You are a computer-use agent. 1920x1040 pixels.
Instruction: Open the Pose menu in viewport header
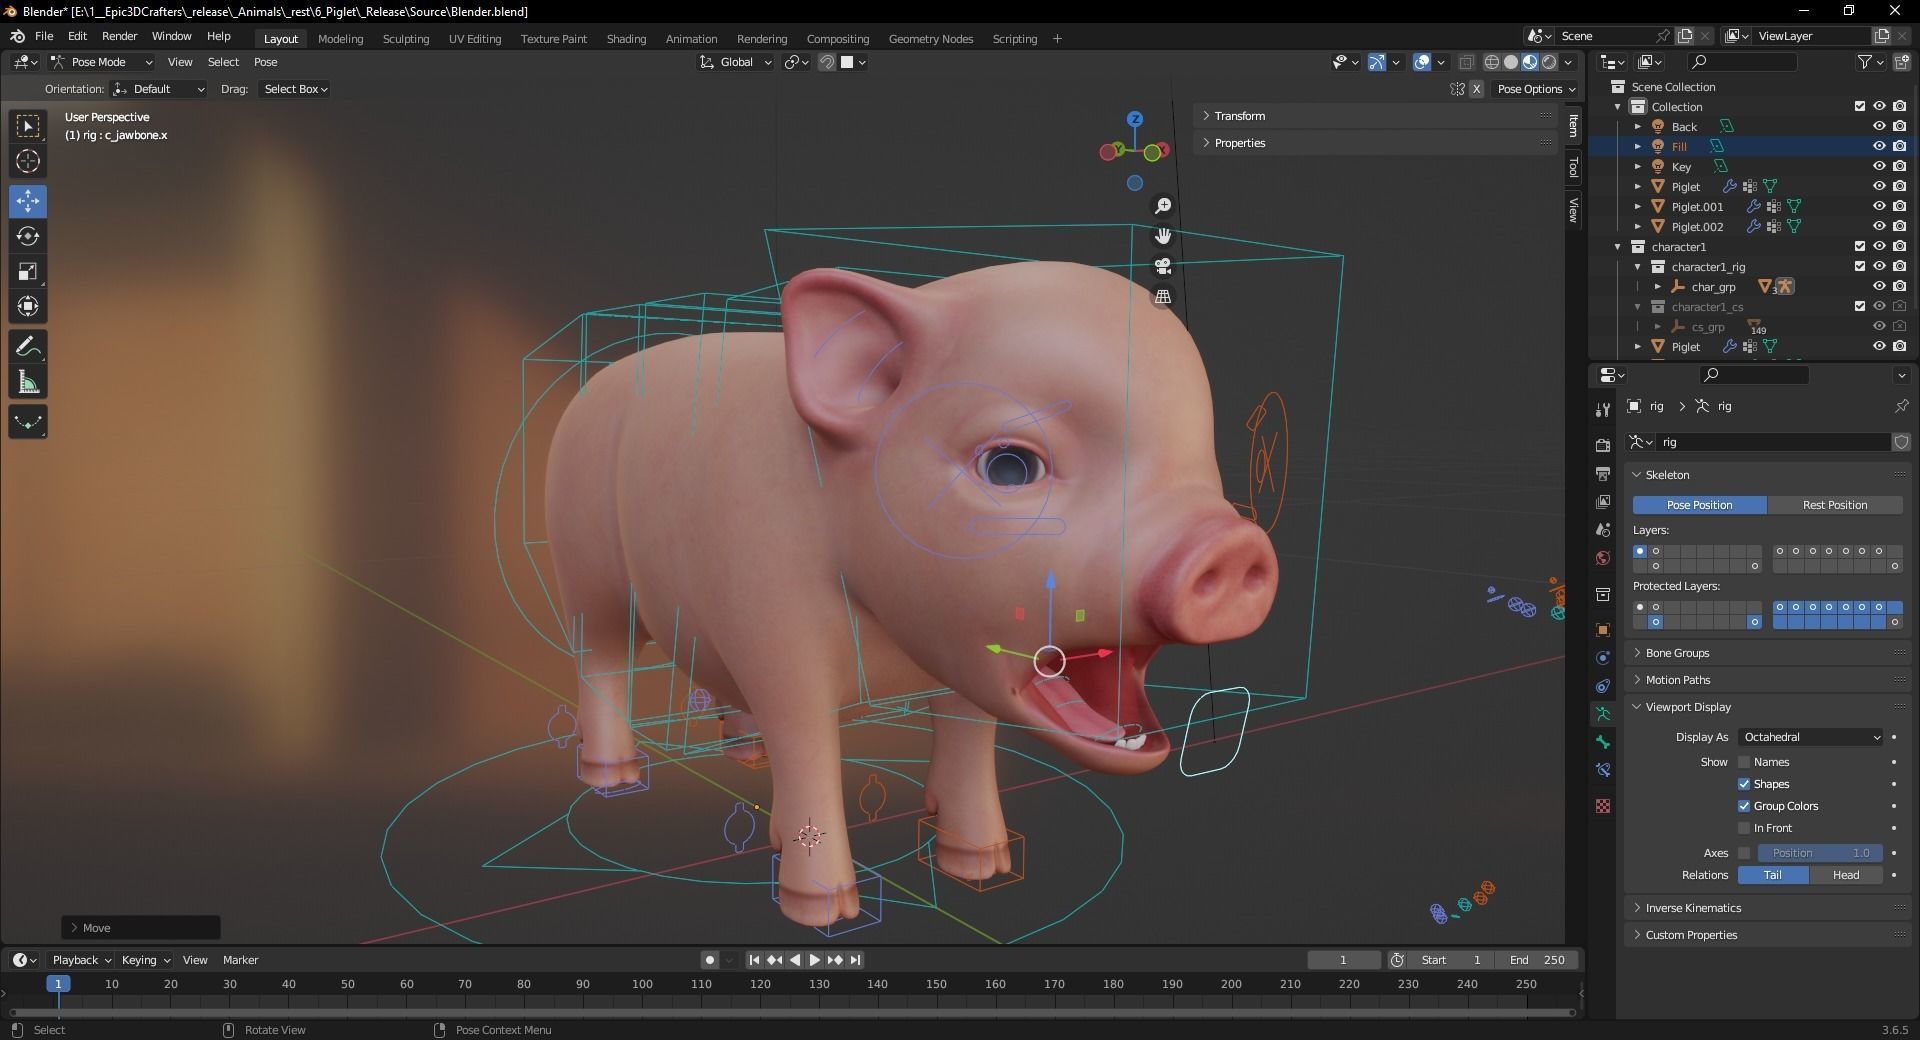(265, 62)
